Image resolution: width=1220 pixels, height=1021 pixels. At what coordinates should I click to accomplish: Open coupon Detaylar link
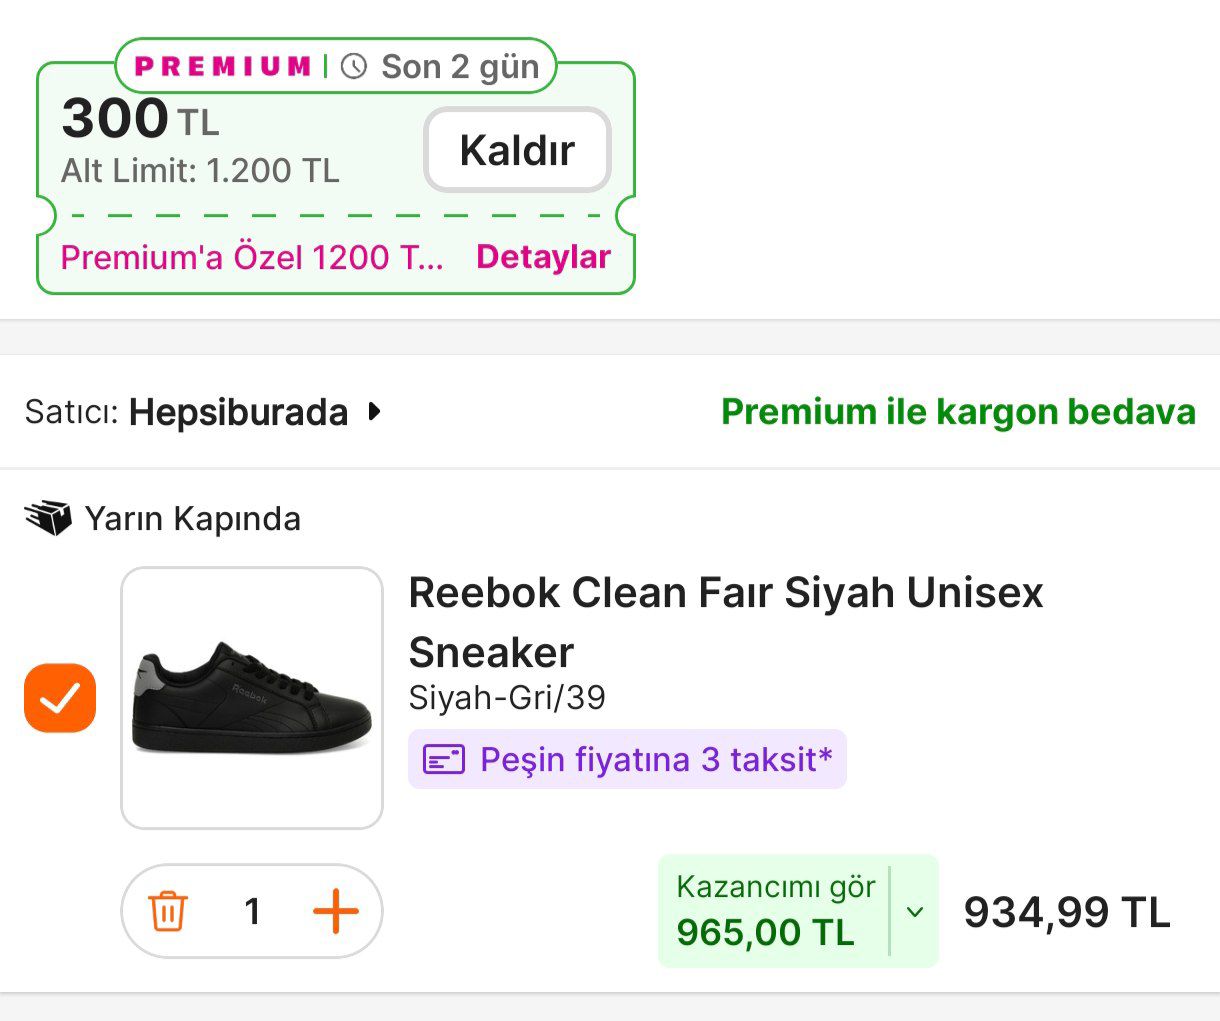click(543, 257)
